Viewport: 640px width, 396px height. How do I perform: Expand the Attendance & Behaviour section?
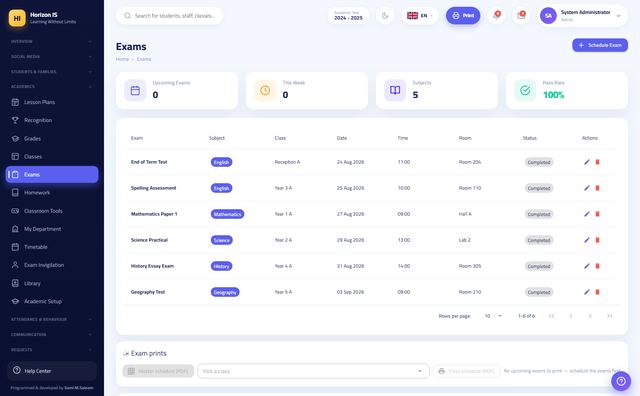click(x=51, y=319)
